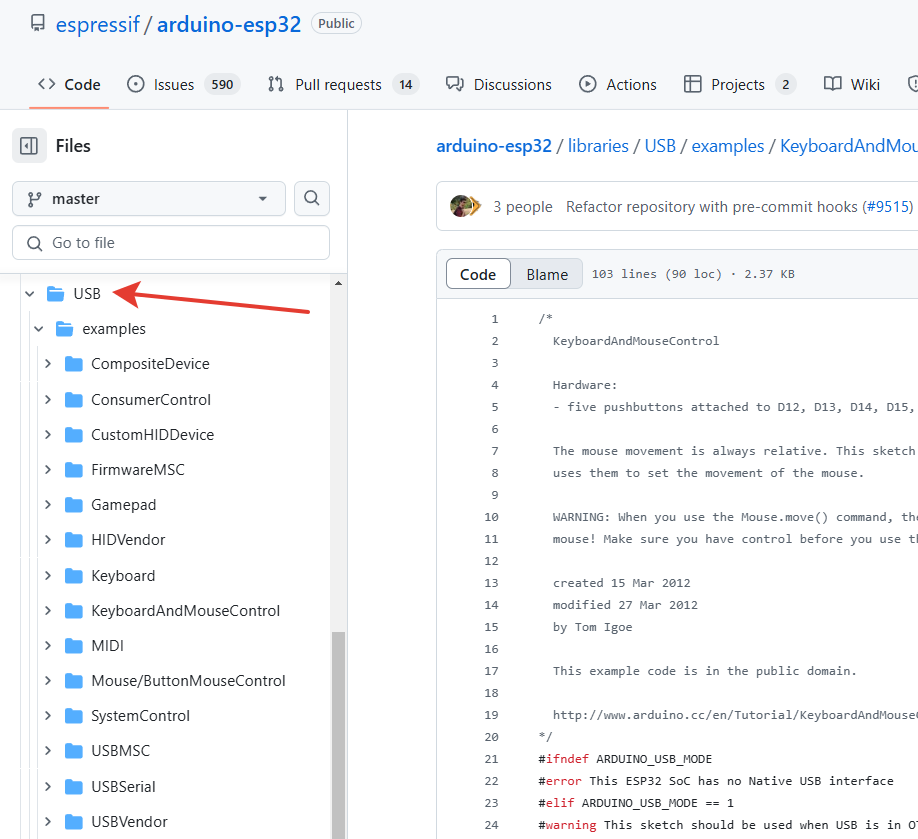Switch to Blame view
Image resolution: width=918 pixels, height=839 pixels.
coord(547,274)
